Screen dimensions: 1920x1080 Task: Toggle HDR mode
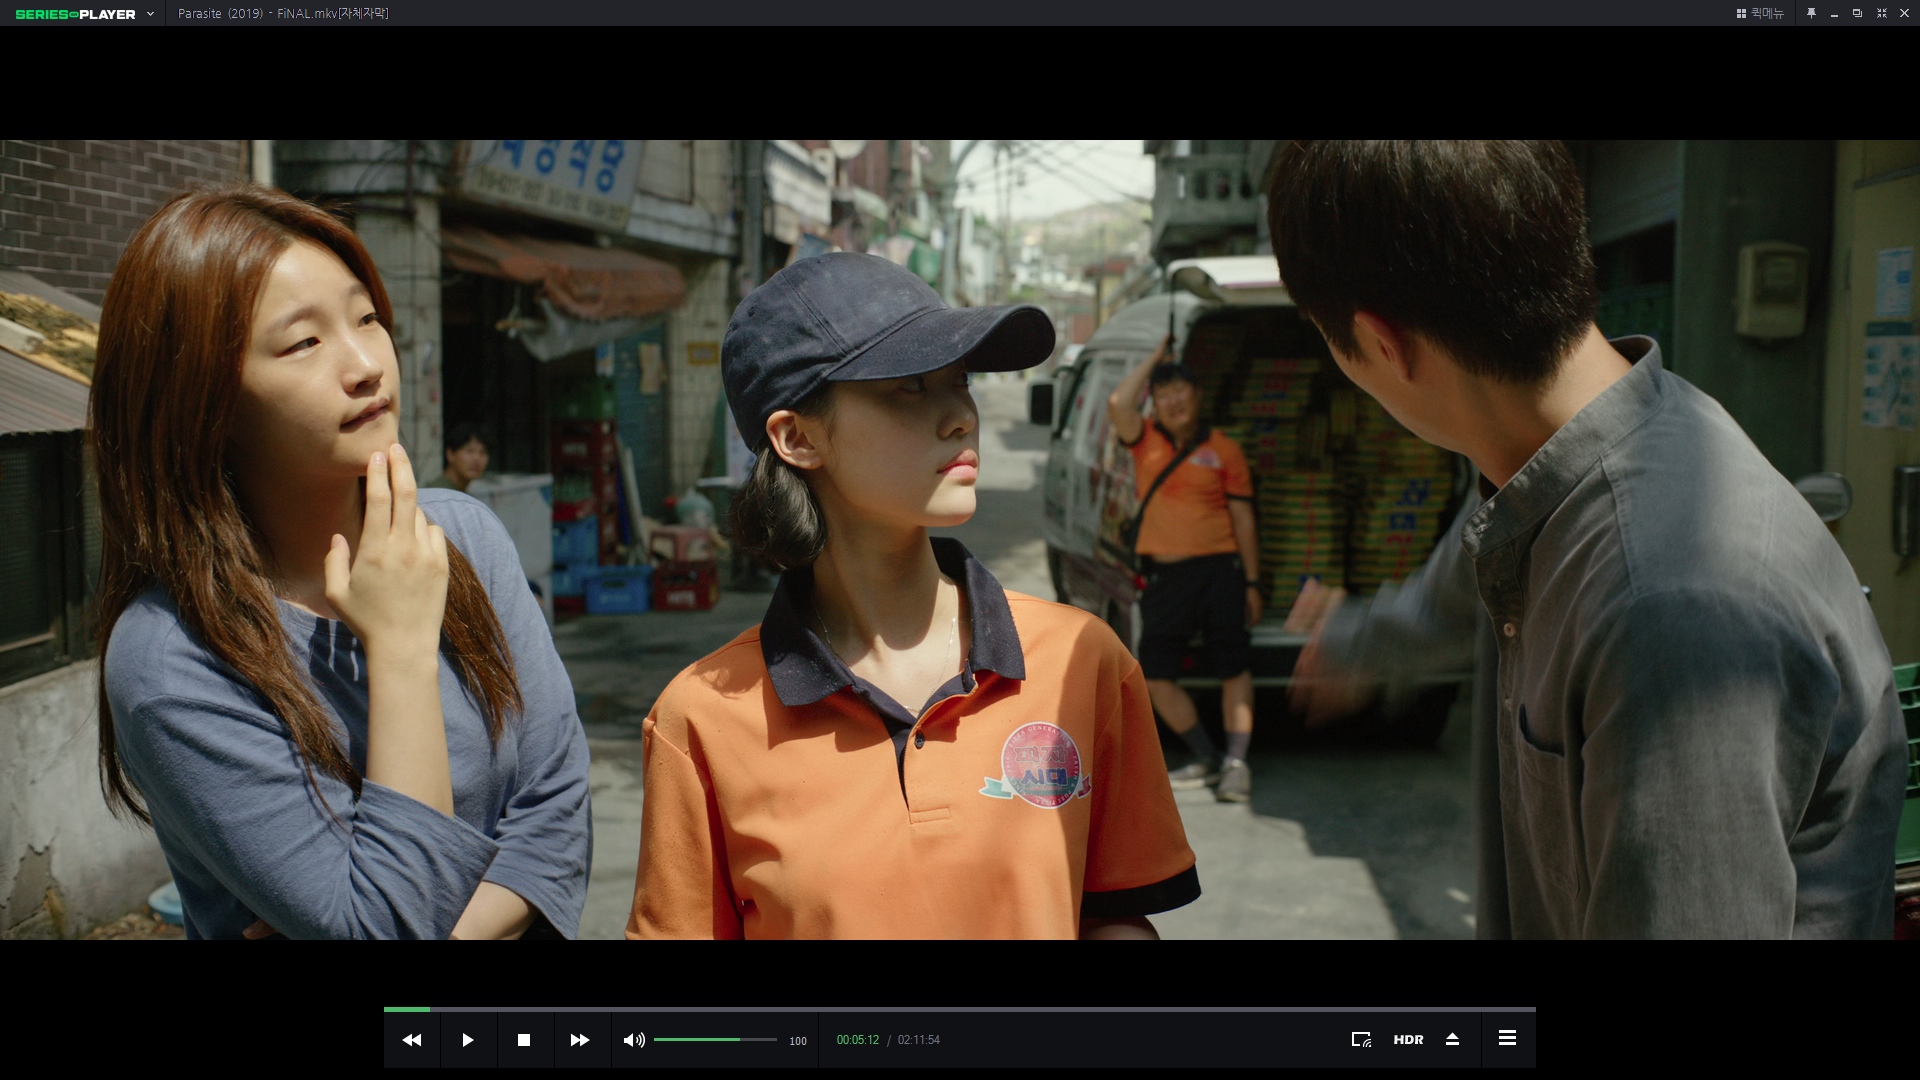click(1408, 1040)
